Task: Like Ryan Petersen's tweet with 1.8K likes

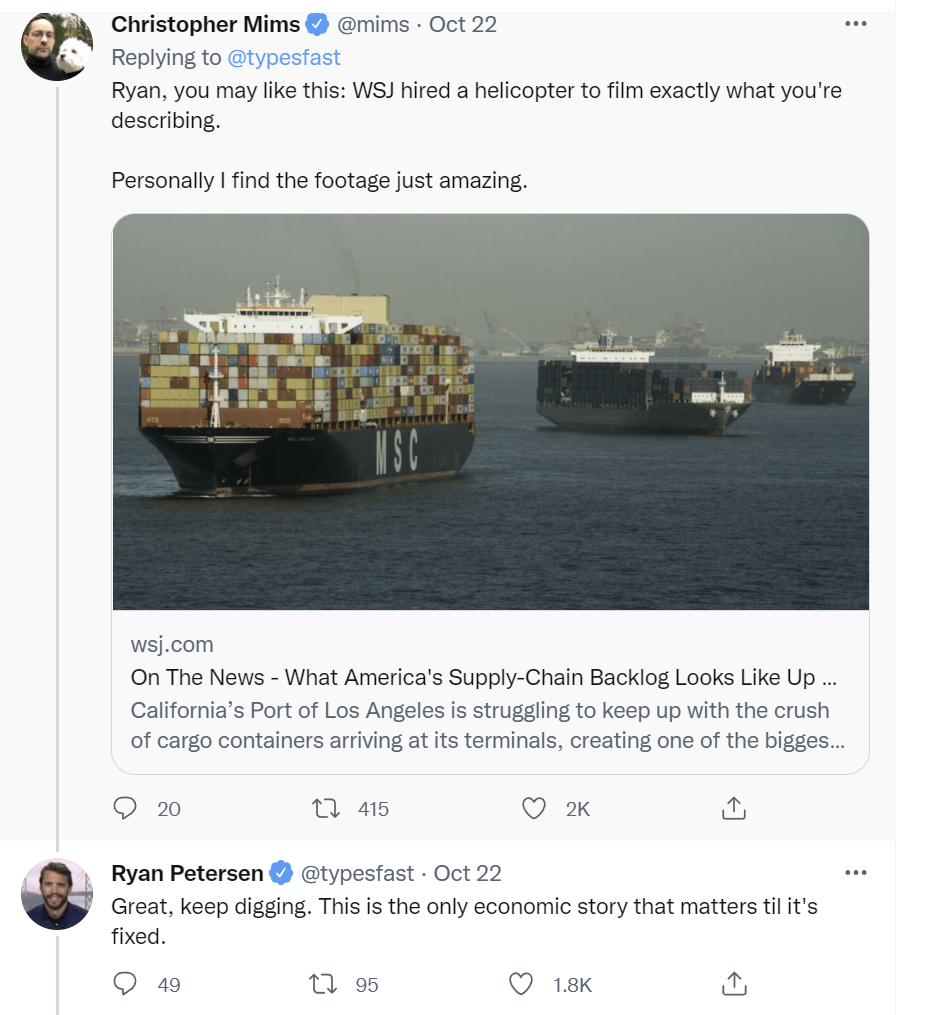Action: coord(521,984)
